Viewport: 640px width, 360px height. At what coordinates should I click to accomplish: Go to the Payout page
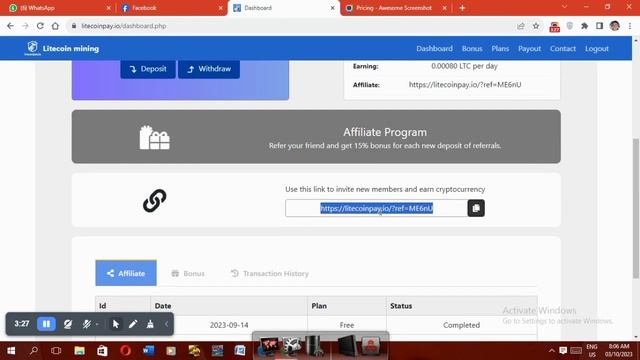(529, 48)
